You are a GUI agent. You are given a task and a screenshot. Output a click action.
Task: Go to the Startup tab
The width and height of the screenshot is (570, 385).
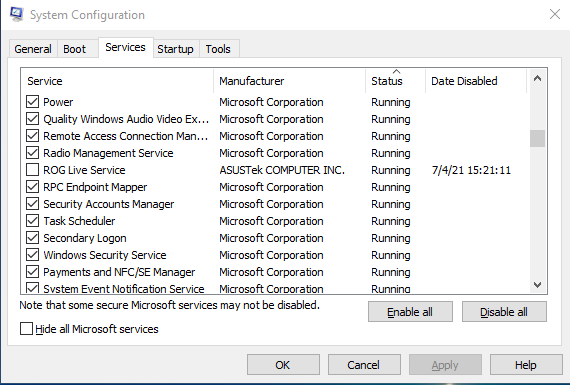click(x=175, y=49)
